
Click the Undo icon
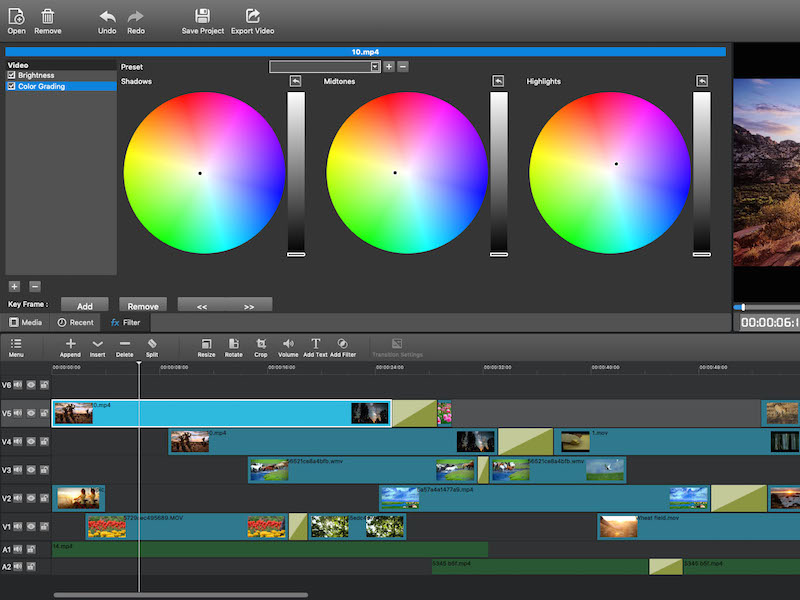[106, 18]
